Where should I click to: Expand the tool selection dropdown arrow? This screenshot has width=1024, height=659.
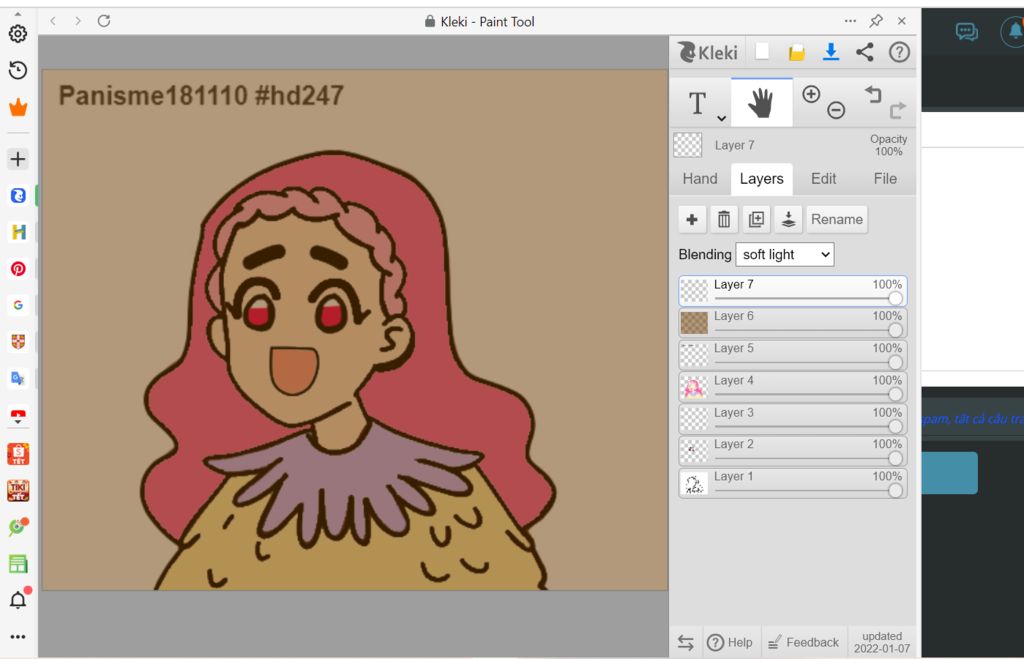tap(721, 118)
